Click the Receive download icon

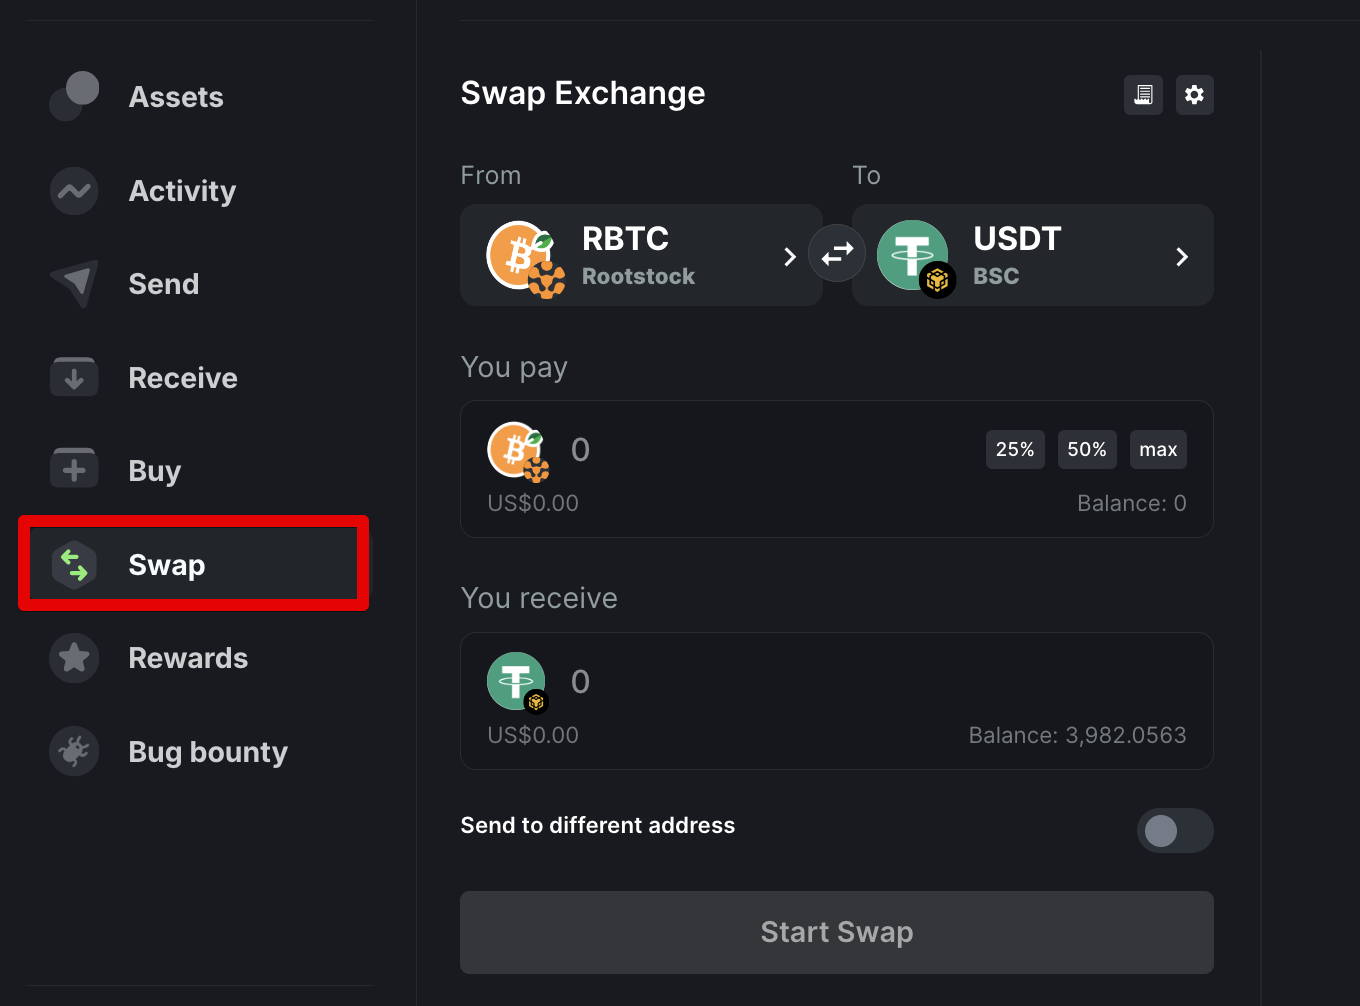(x=74, y=377)
